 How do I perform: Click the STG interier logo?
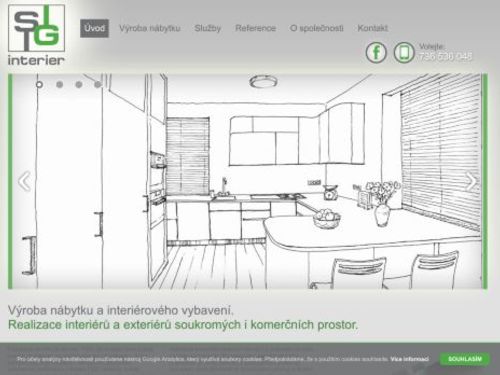36,35
